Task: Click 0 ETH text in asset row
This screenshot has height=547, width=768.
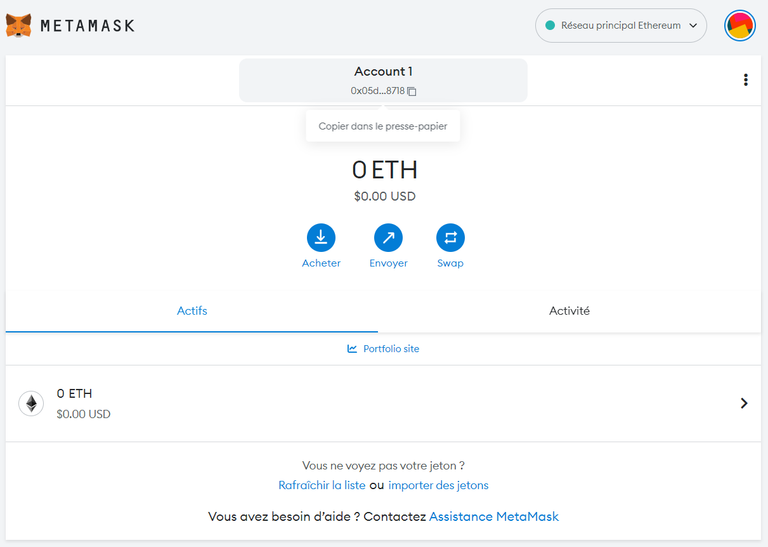Action: tap(74, 393)
